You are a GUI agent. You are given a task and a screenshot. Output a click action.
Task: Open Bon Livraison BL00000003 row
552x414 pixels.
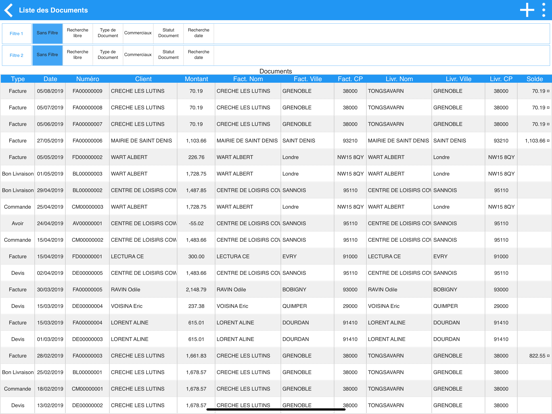click(x=276, y=174)
